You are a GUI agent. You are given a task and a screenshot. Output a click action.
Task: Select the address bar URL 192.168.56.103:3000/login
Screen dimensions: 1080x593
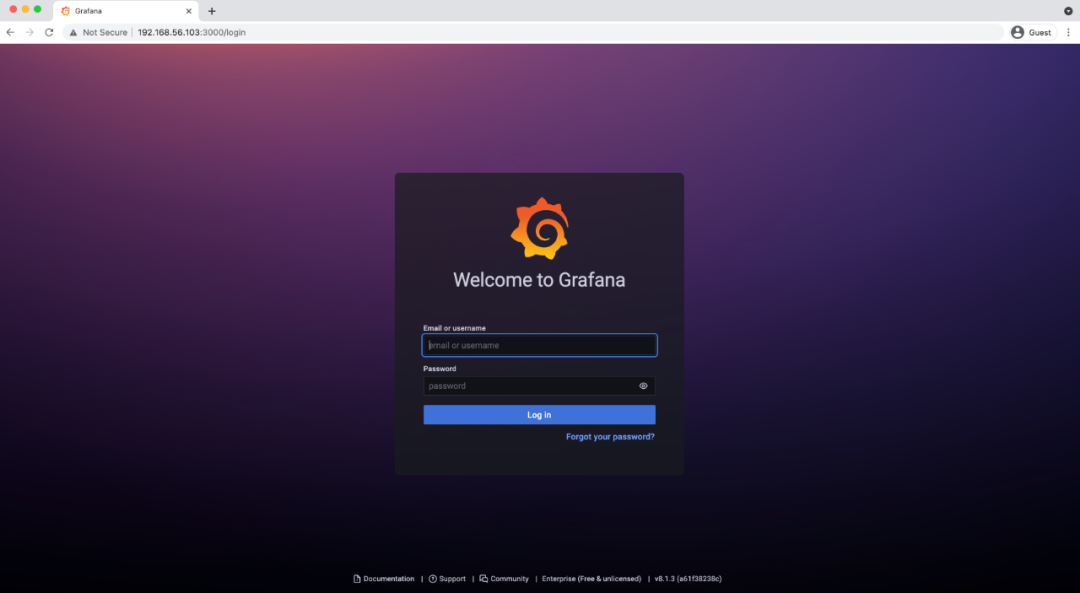(191, 32)
